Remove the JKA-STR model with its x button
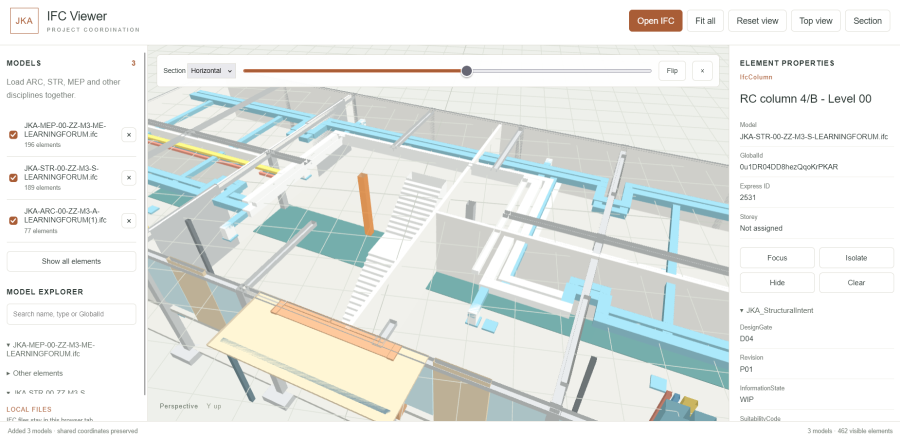 pyautogui.click(x=129, y=178)
